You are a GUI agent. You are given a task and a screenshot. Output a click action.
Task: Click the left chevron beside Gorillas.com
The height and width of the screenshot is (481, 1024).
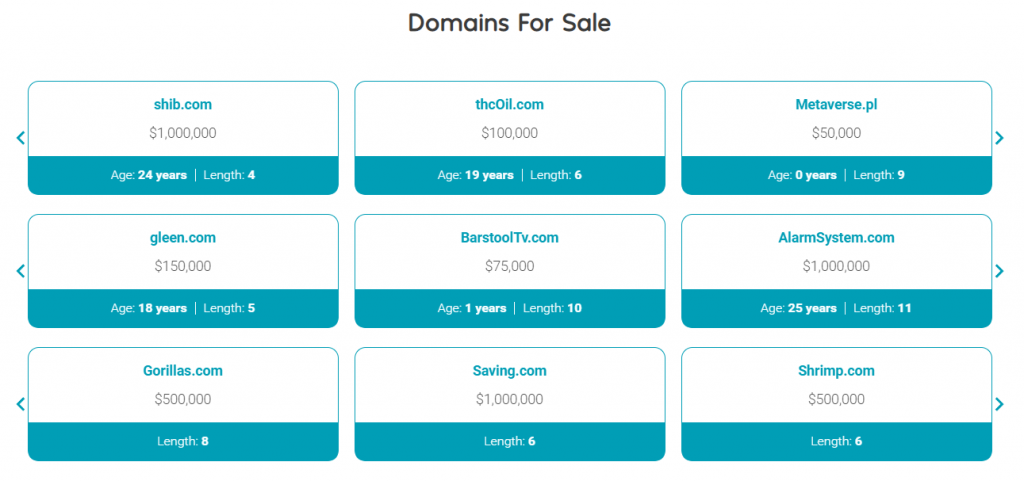pos(20,404)
